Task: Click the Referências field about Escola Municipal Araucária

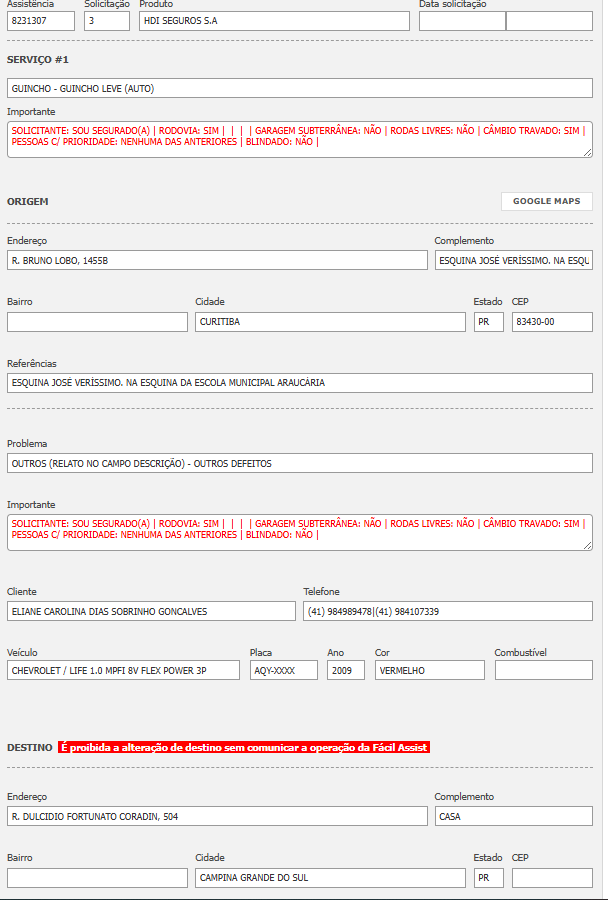Action: pos(300,383)
